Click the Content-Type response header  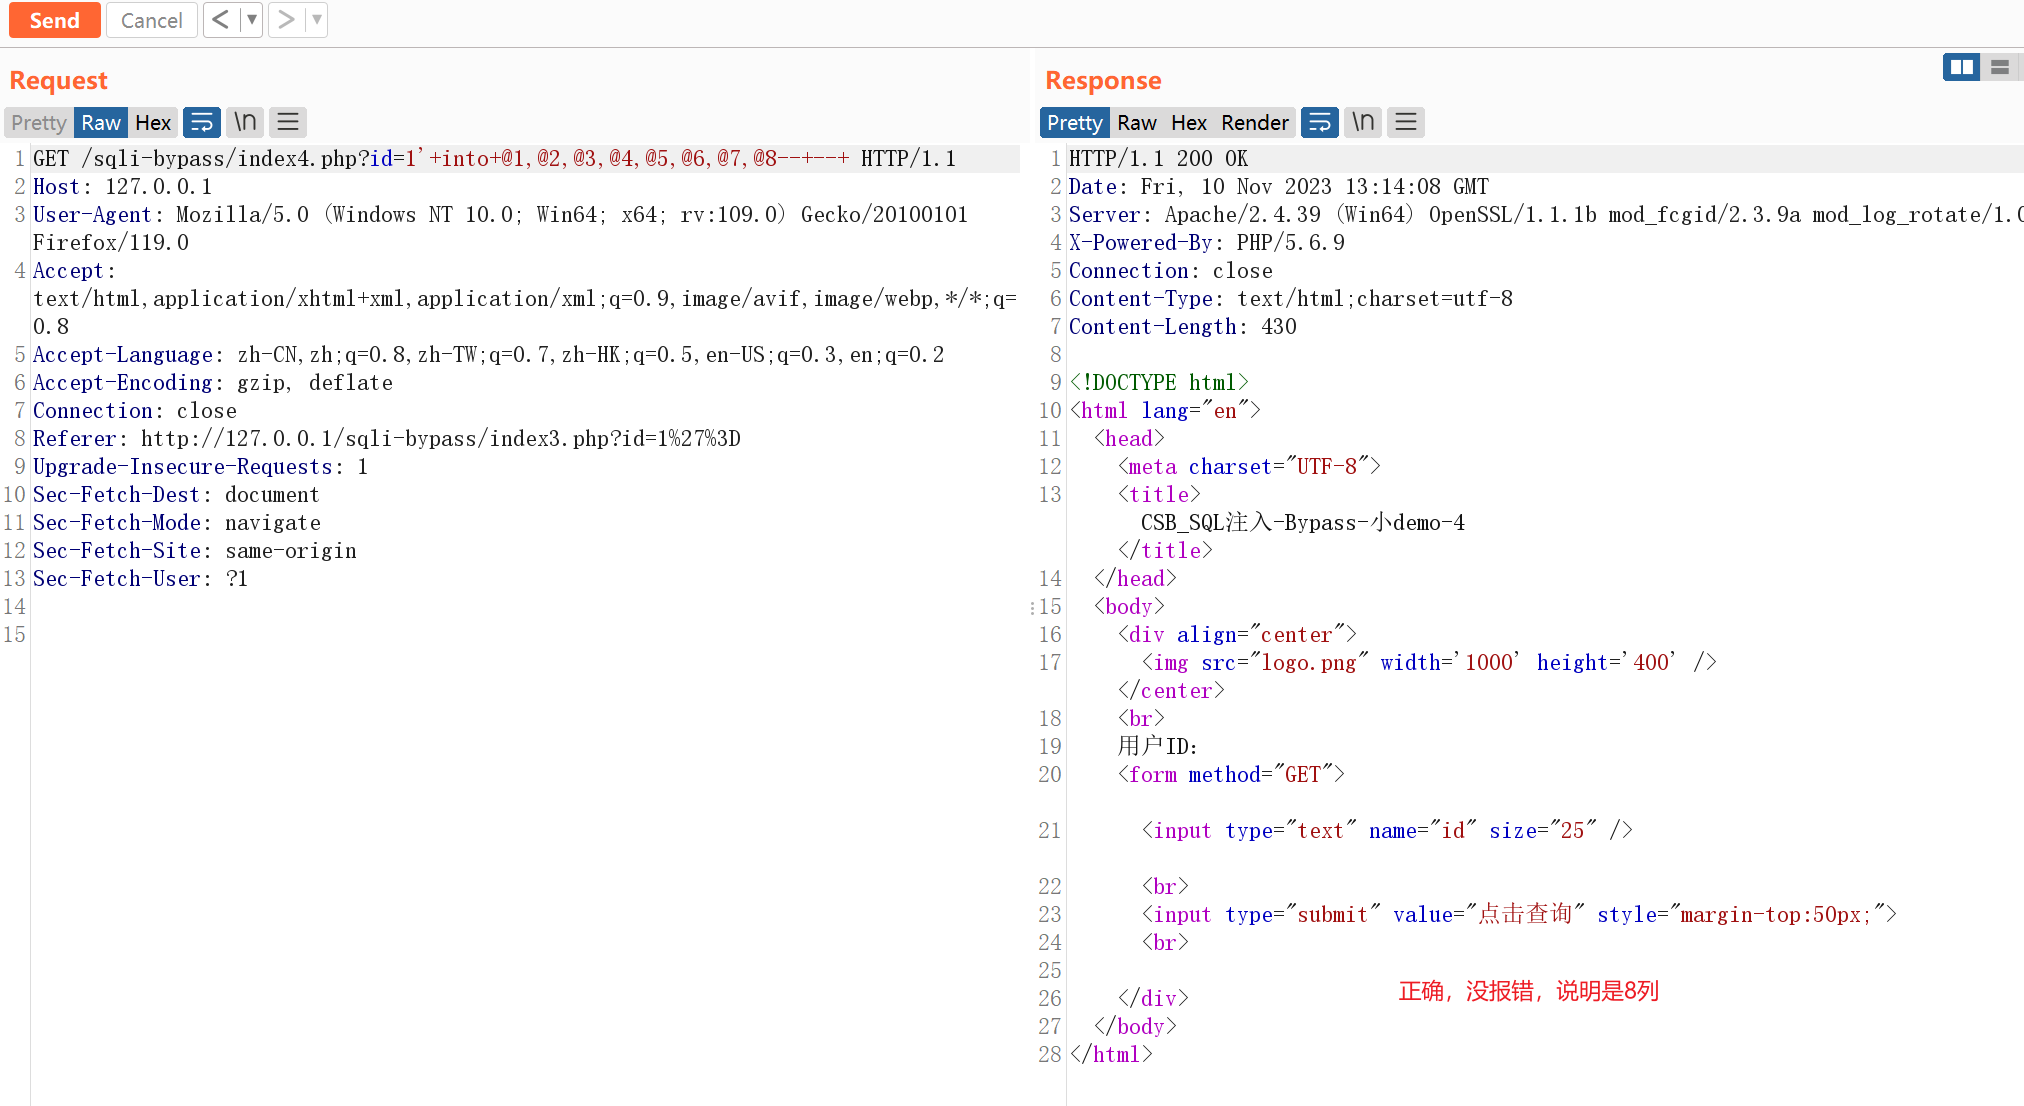tap(1290, 298)
